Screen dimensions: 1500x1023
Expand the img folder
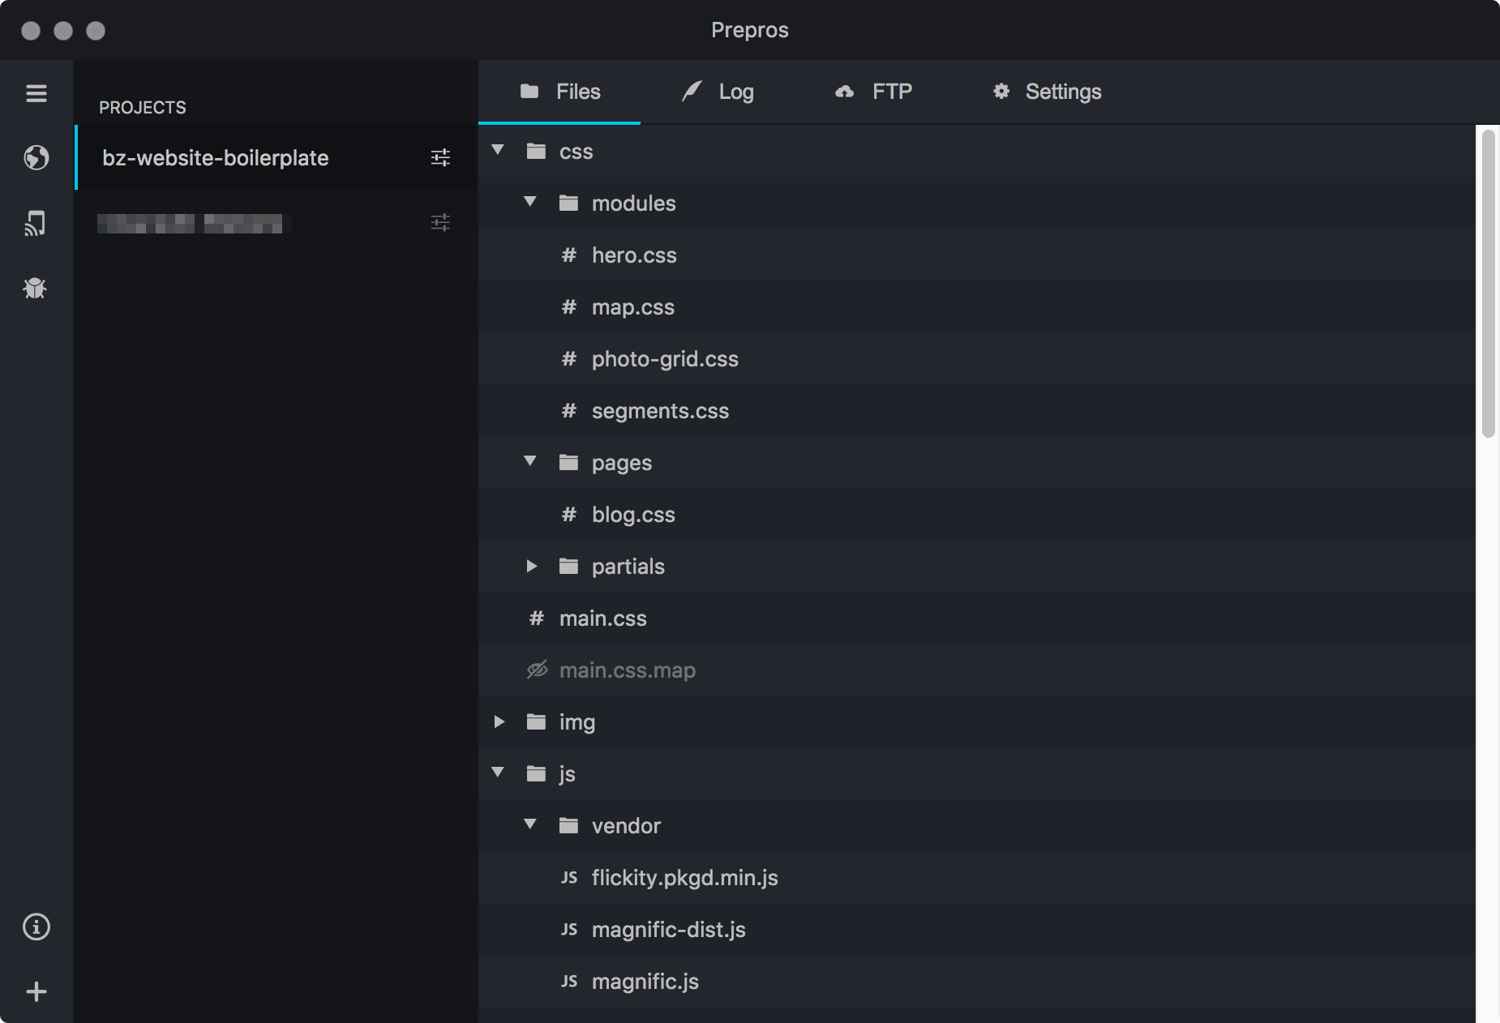(x=499, y=722)
